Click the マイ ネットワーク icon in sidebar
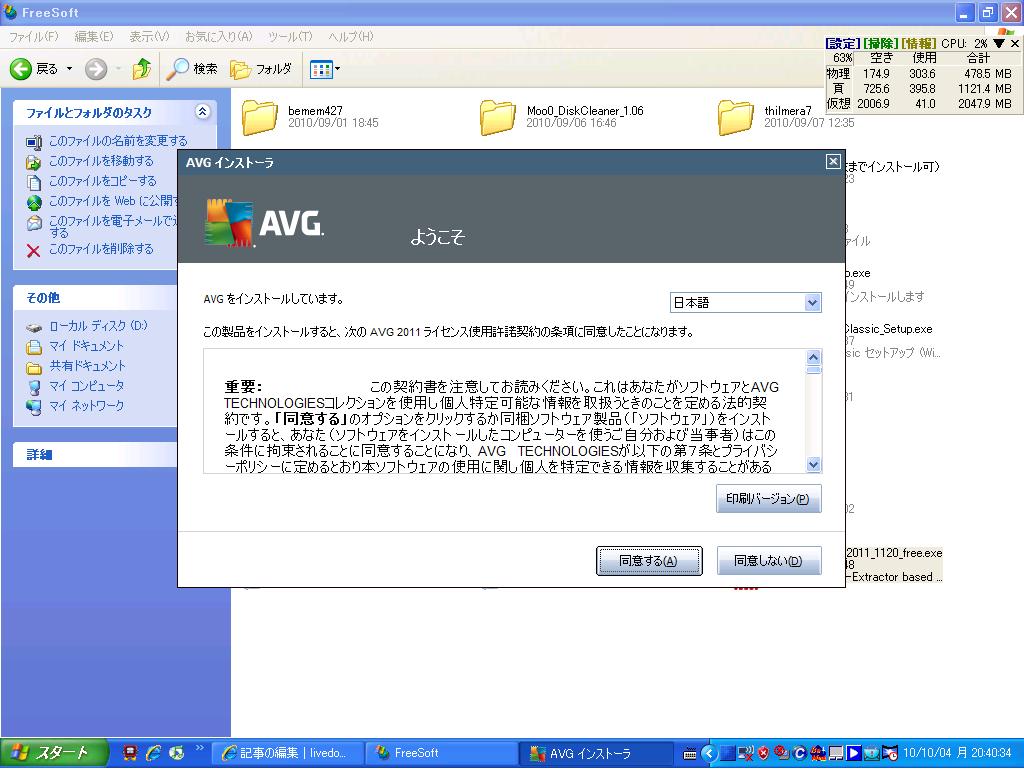 (x=34, y=407)
